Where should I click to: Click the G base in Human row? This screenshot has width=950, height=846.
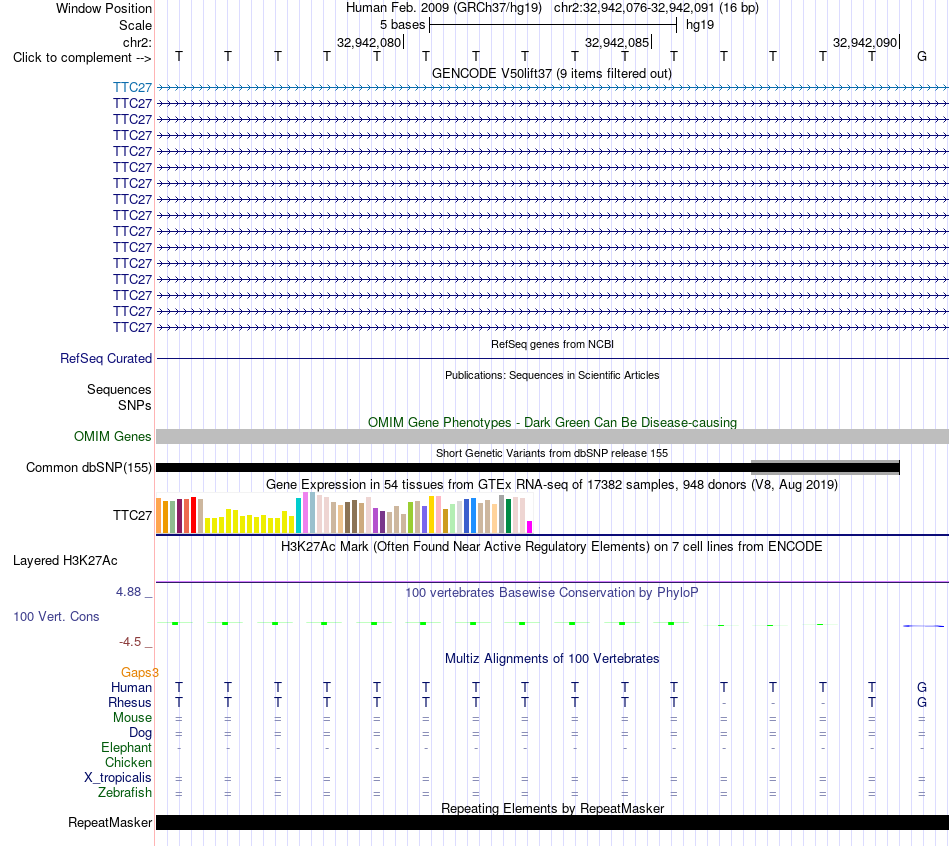coord(922,687)
